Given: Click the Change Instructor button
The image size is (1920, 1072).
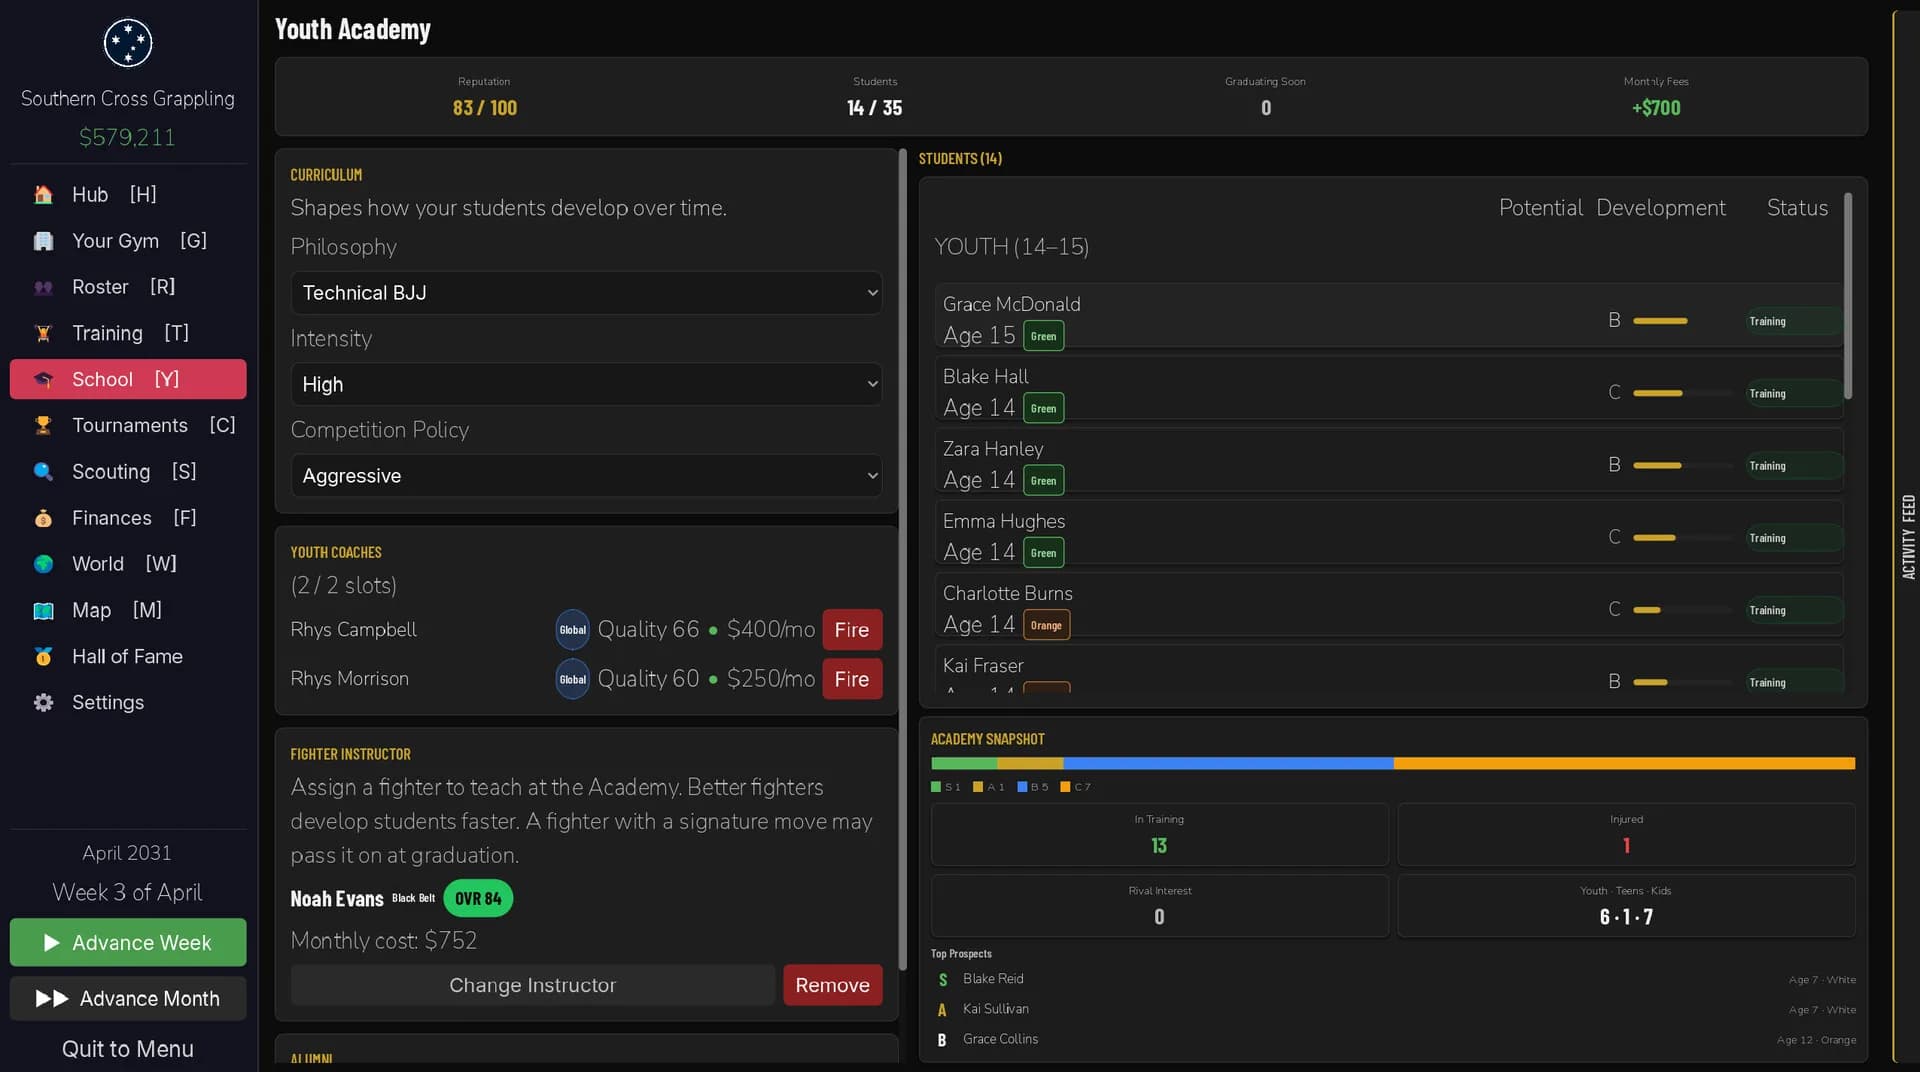Looking at the screenshot, I should 533,985.
